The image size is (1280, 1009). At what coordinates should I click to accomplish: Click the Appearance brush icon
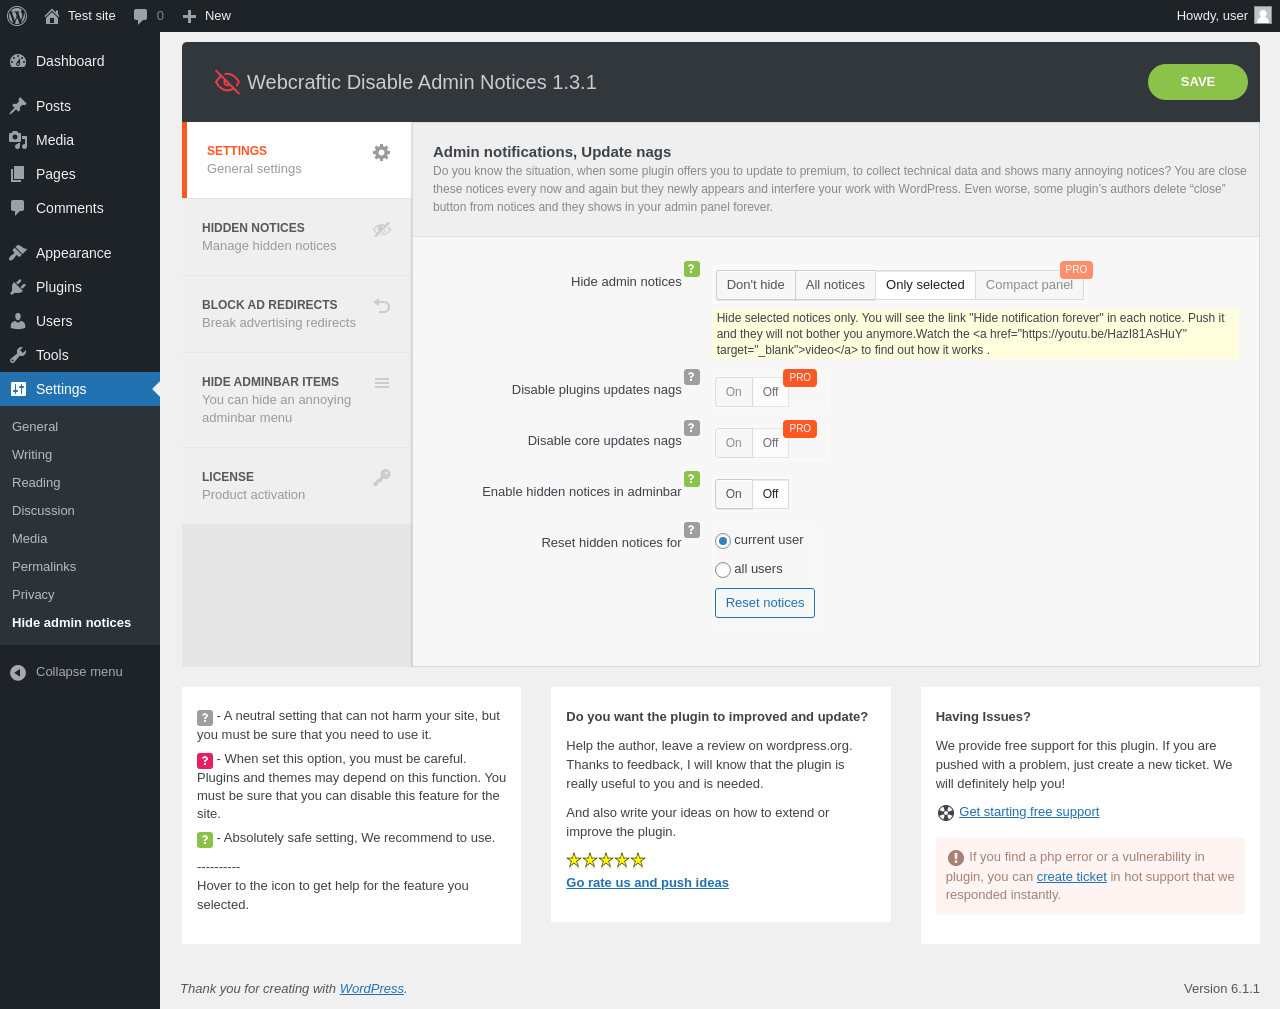click(x=18, y=253)
